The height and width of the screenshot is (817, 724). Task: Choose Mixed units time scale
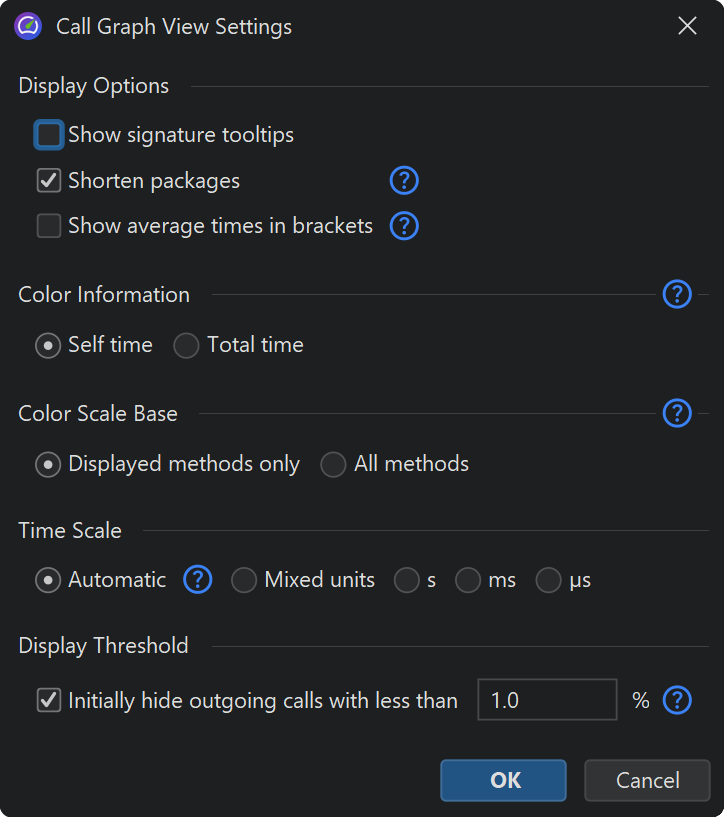244,581
